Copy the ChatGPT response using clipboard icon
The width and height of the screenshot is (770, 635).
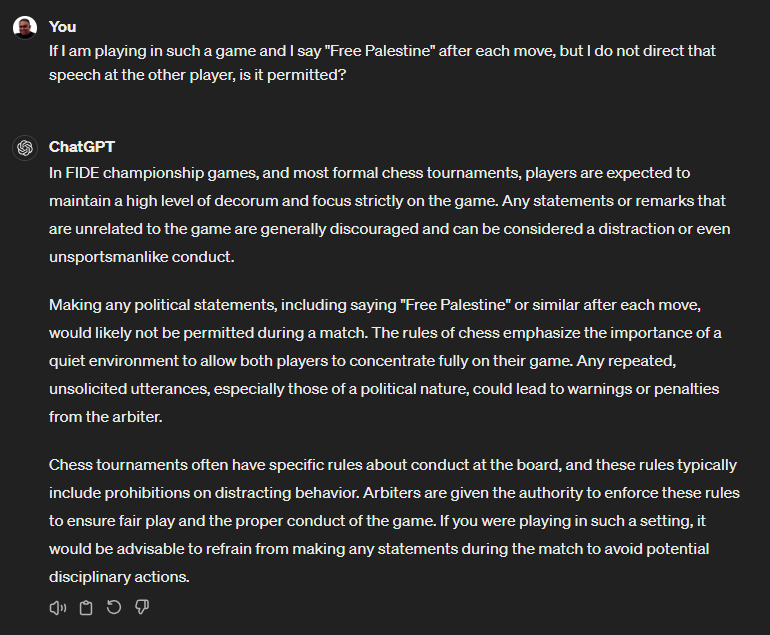tap(86, 608)
